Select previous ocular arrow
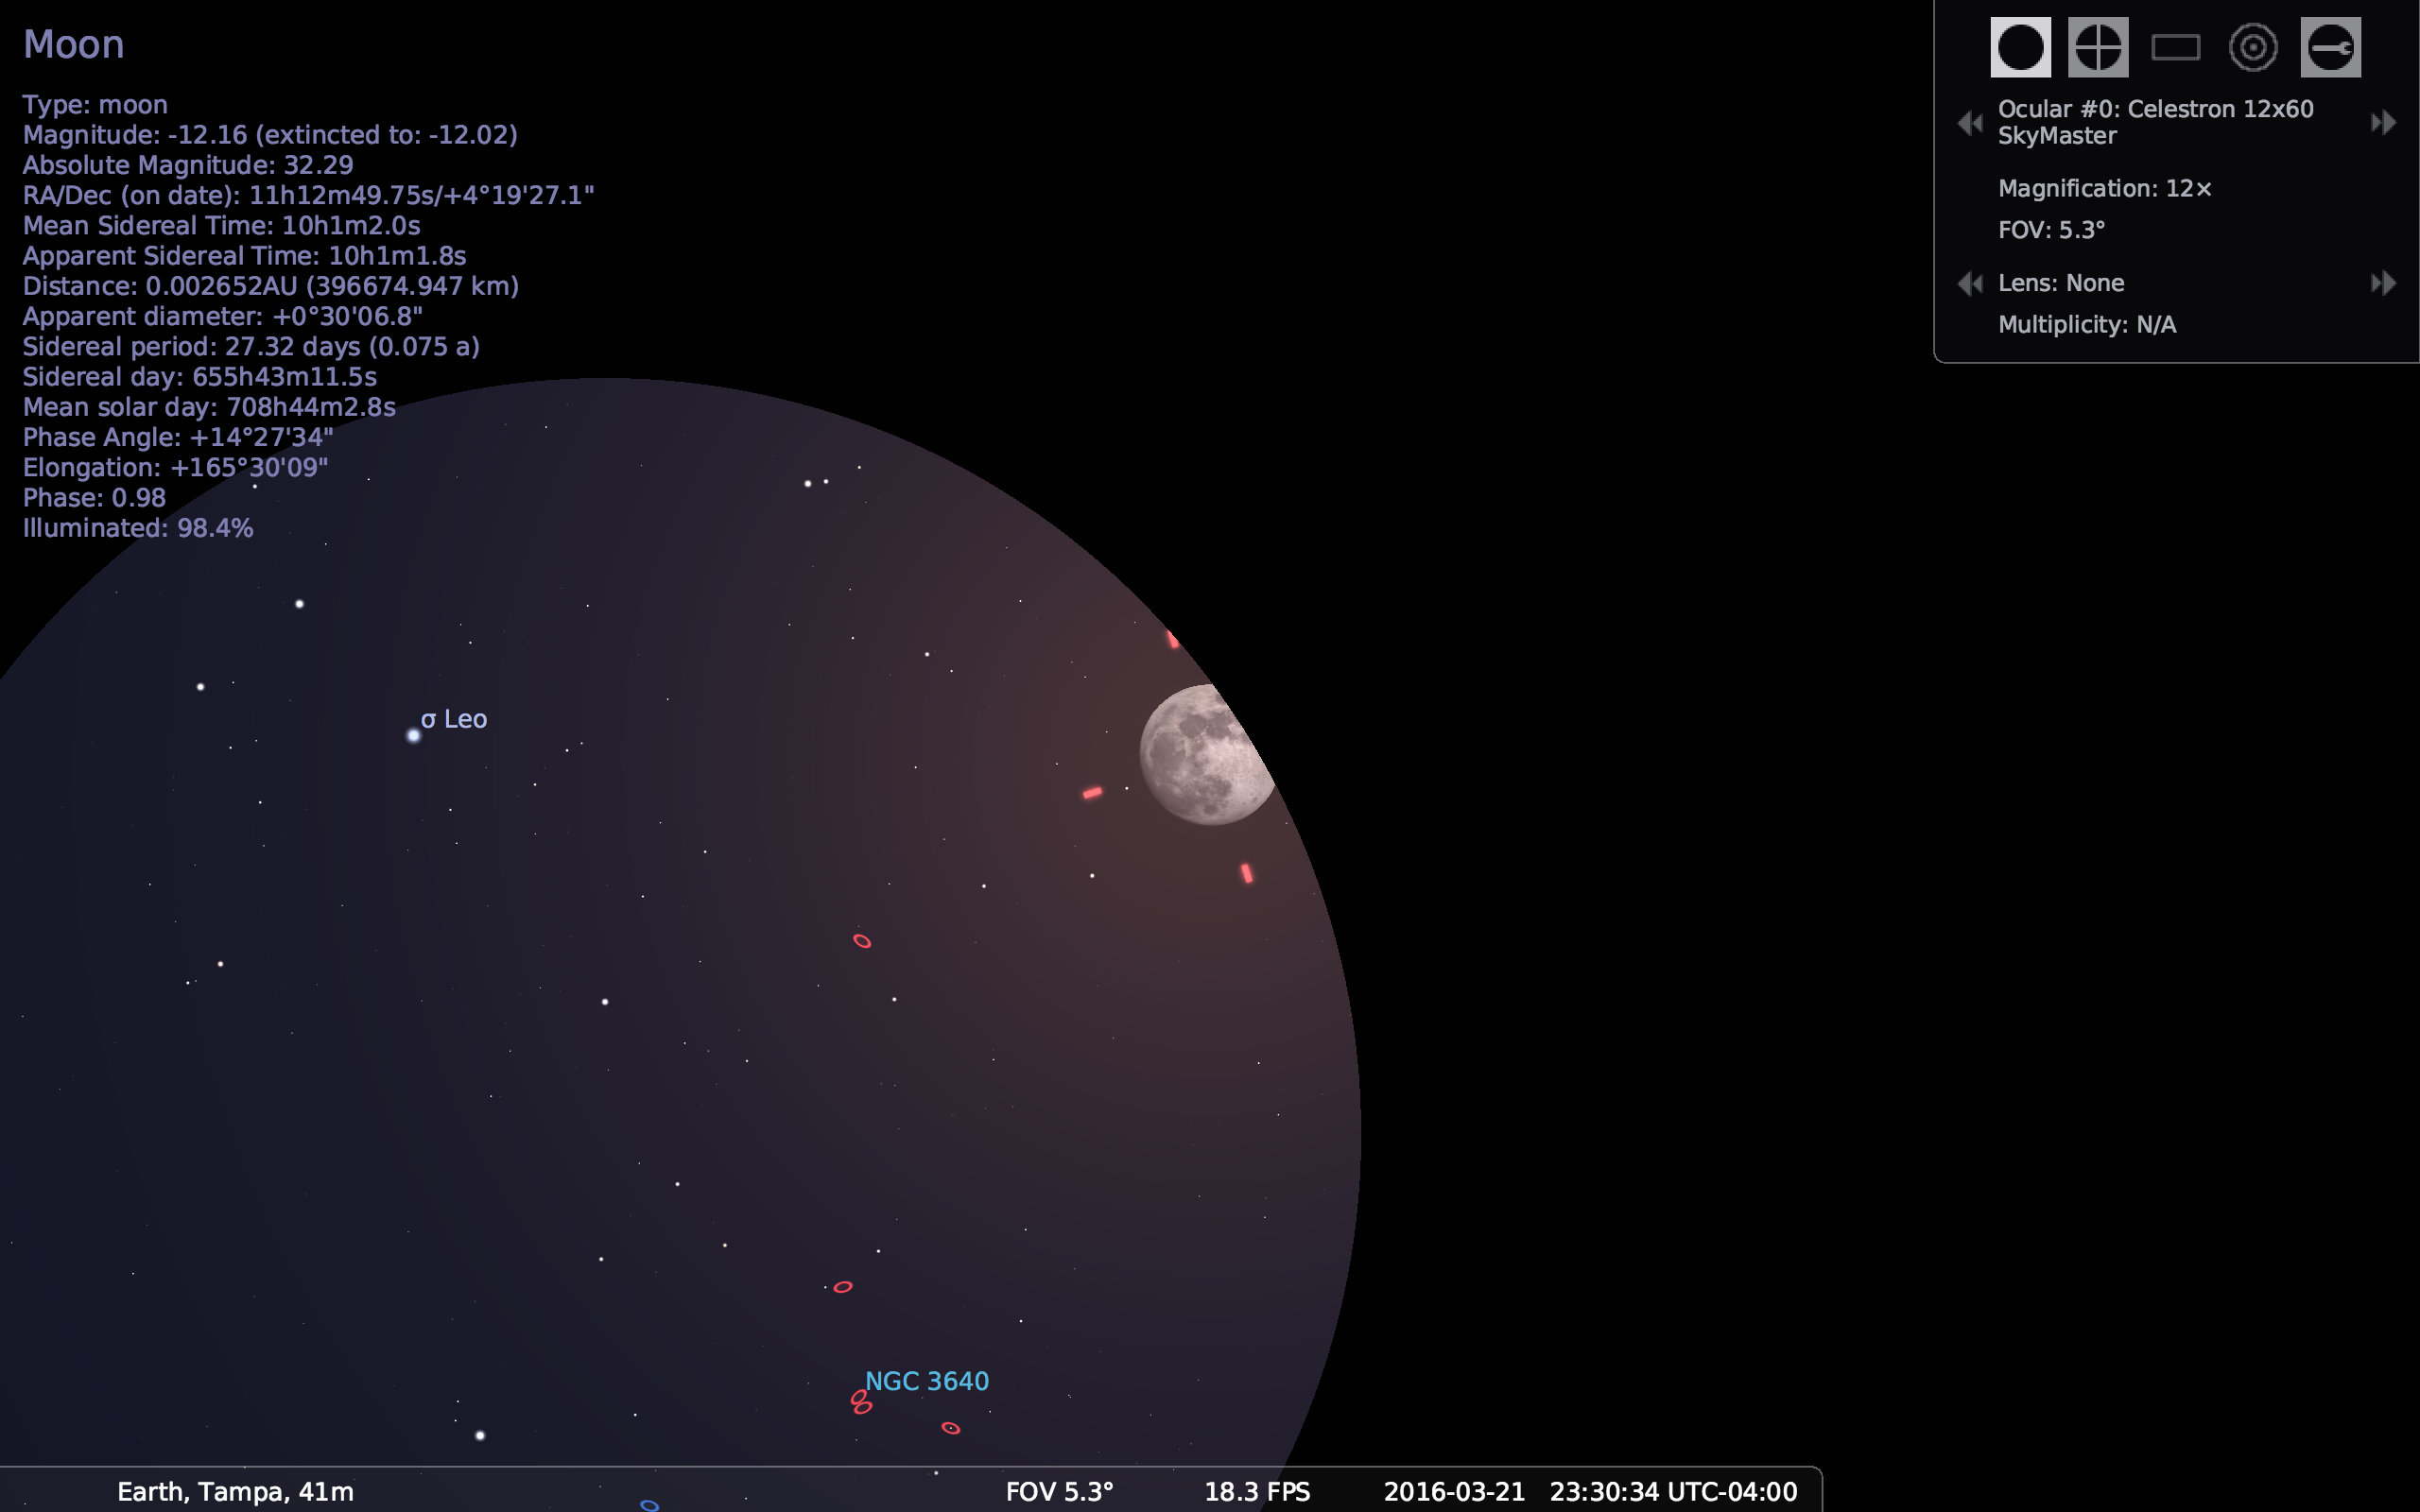The height and width of the screenshot is (1512, 2420). click(1970, 123)
